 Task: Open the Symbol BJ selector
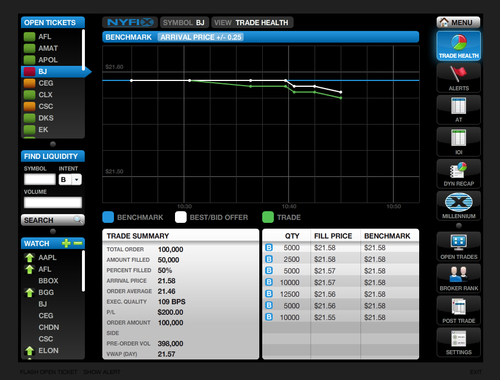point(184,22)
